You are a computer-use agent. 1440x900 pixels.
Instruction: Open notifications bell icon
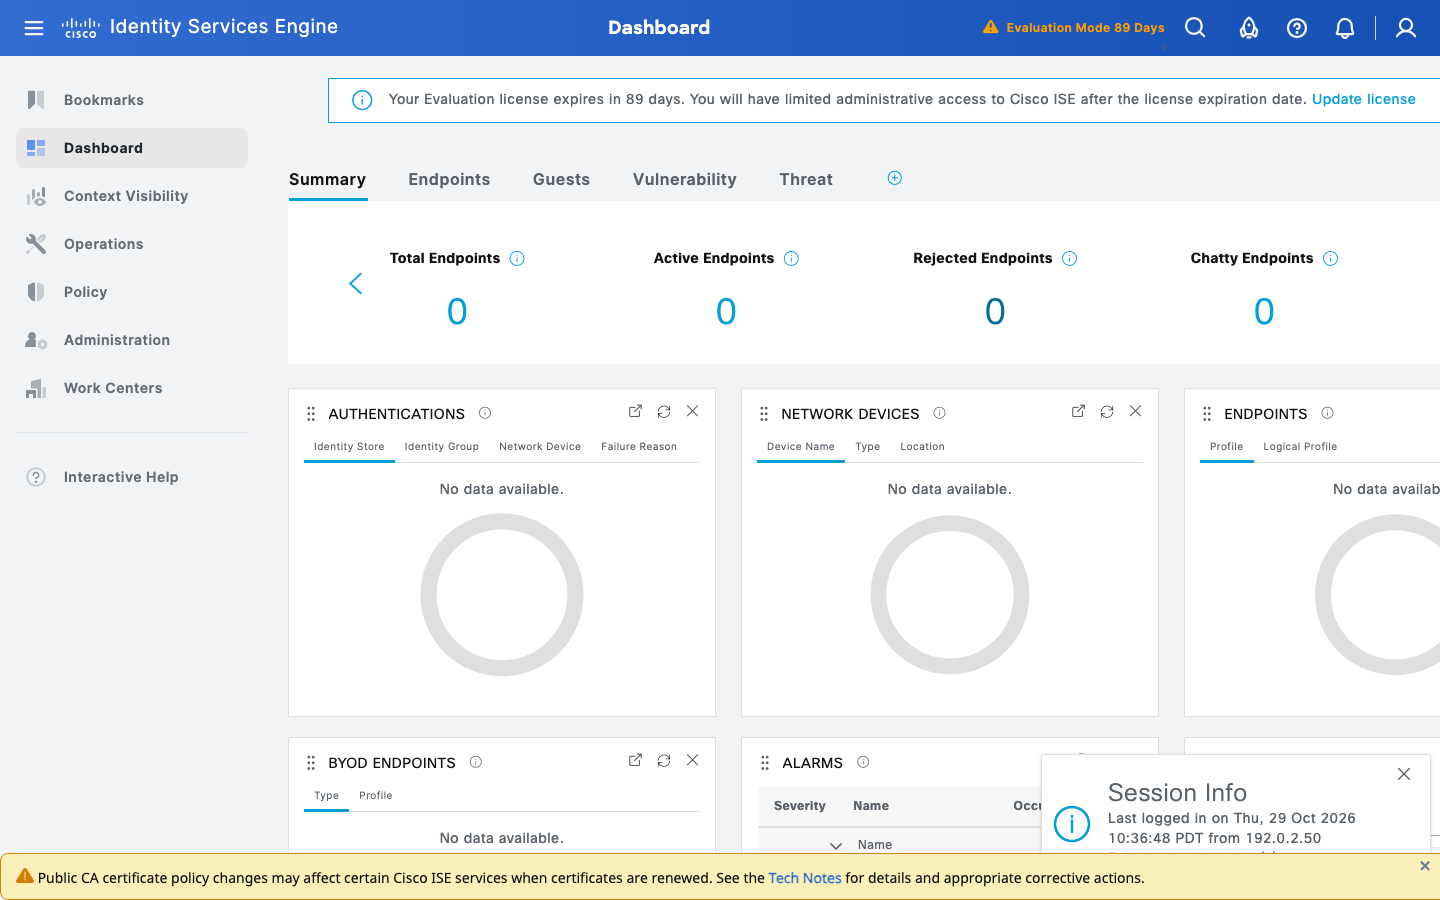(x=1345, y=28)
